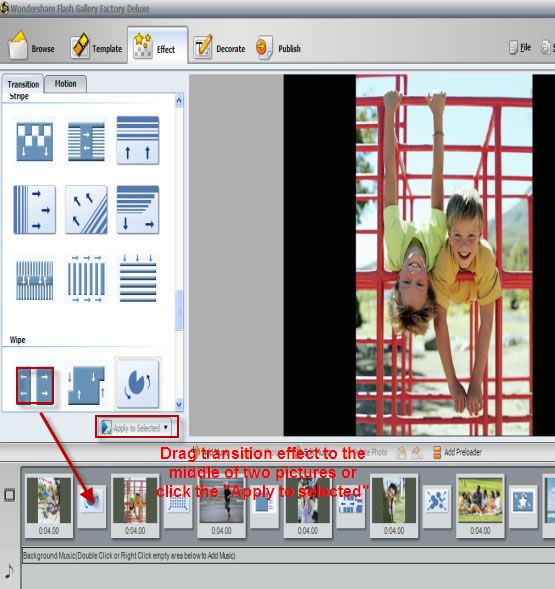The width and height of the screenshot is (555, 589).
Task: Select the checkerboard stripe transition icon
Action: coord(35,141)
